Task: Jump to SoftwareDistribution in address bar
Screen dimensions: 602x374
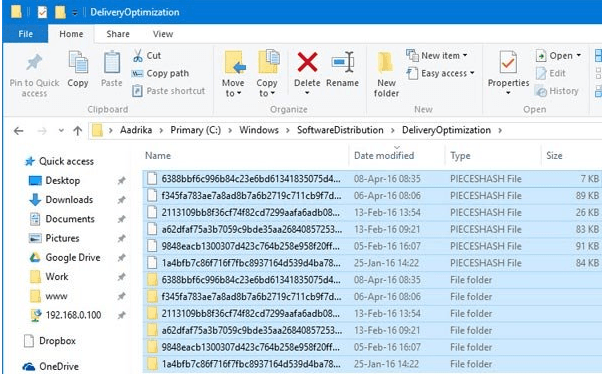Action: (x=340, y=130)
